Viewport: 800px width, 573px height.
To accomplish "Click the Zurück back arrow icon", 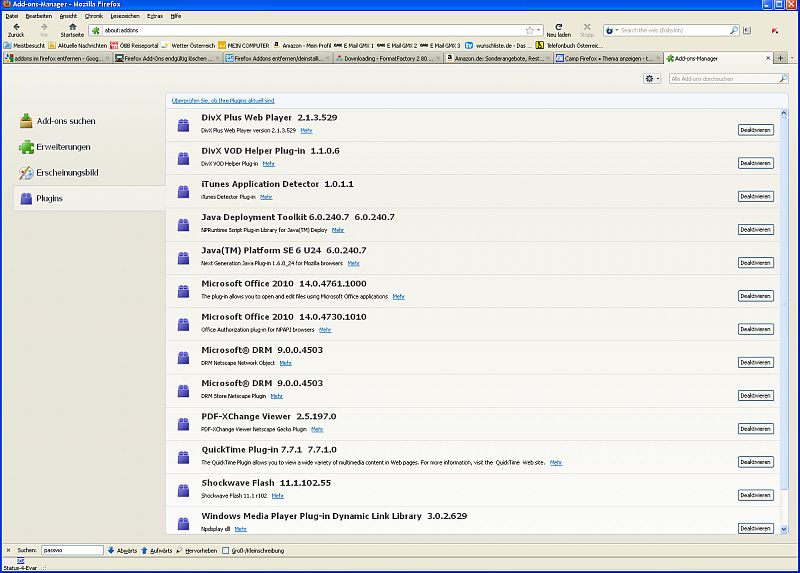I will click(16, 27).
